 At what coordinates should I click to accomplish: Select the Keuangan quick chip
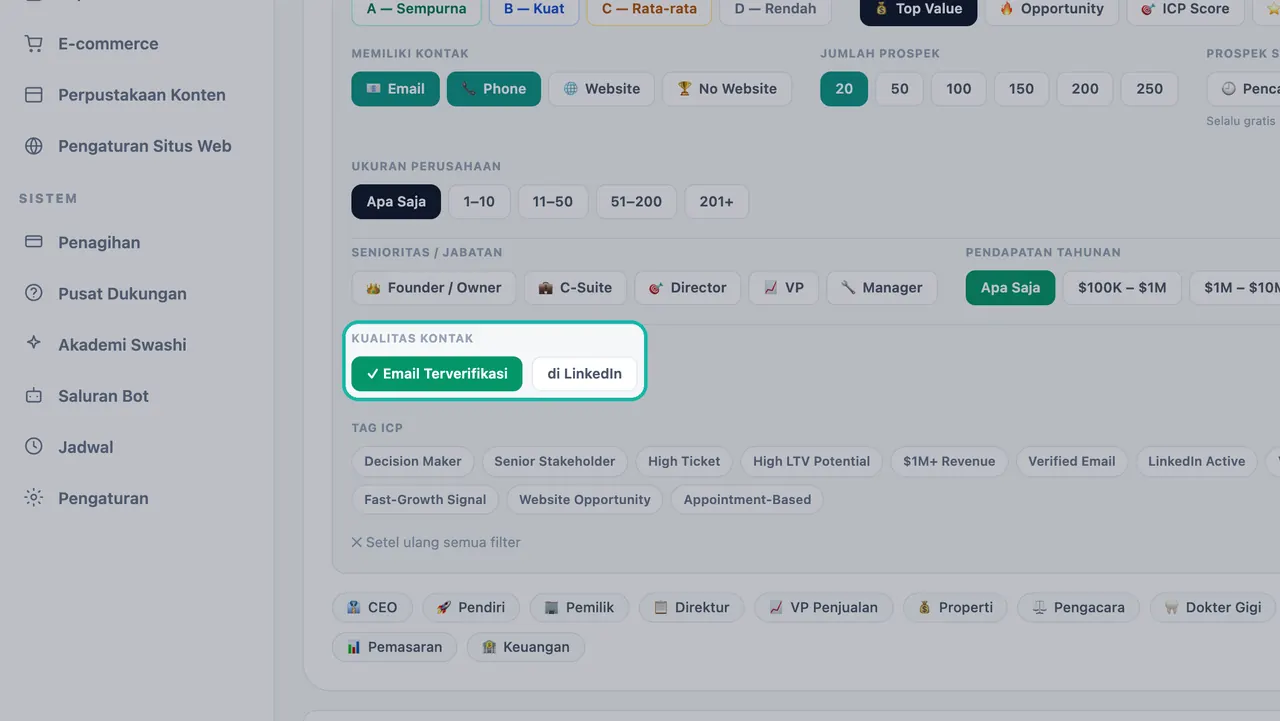[x=526, y=647]
